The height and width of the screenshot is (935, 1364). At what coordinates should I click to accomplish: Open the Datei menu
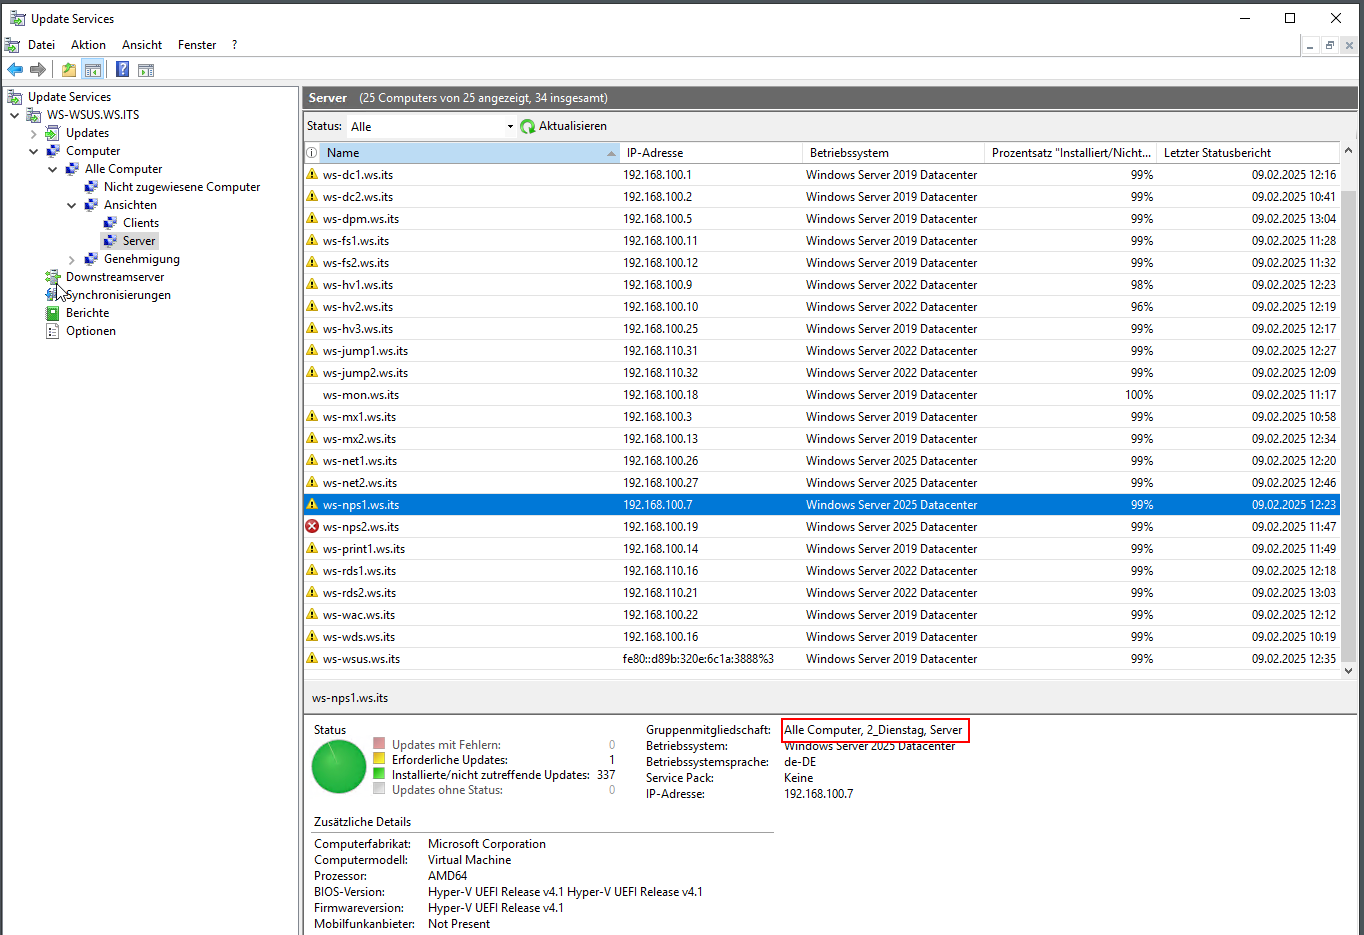tap(42, 45)
